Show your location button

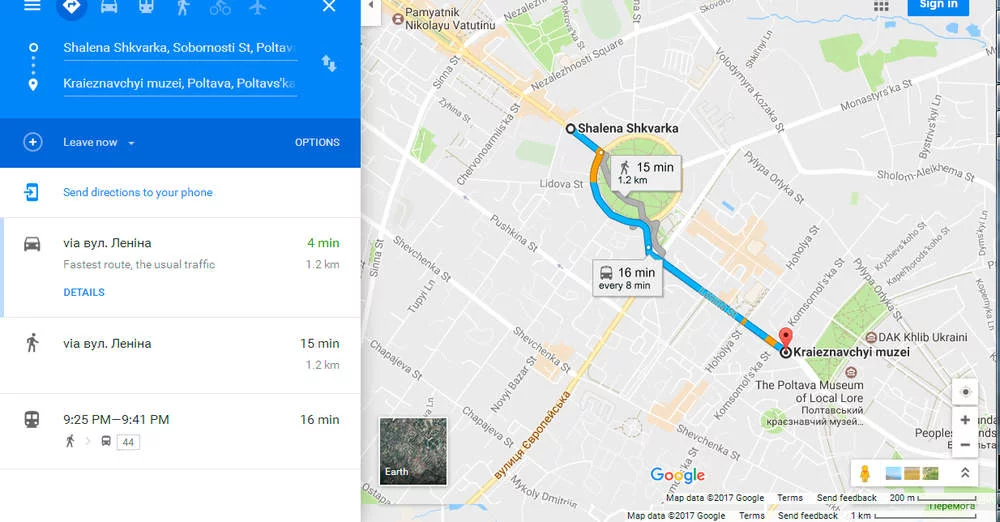coord(965,392)
